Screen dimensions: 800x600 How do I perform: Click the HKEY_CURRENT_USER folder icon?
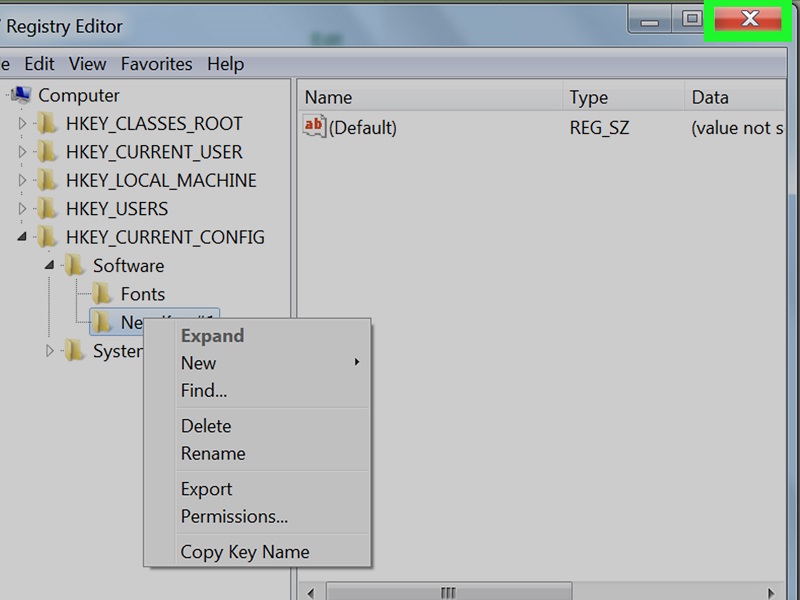tap(47, 152)
